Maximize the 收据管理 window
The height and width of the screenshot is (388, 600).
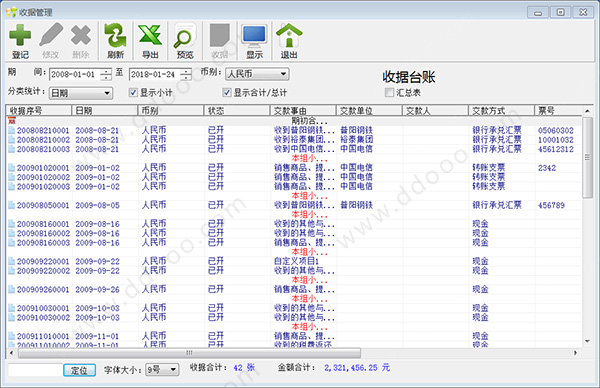(x=561, y=12)
